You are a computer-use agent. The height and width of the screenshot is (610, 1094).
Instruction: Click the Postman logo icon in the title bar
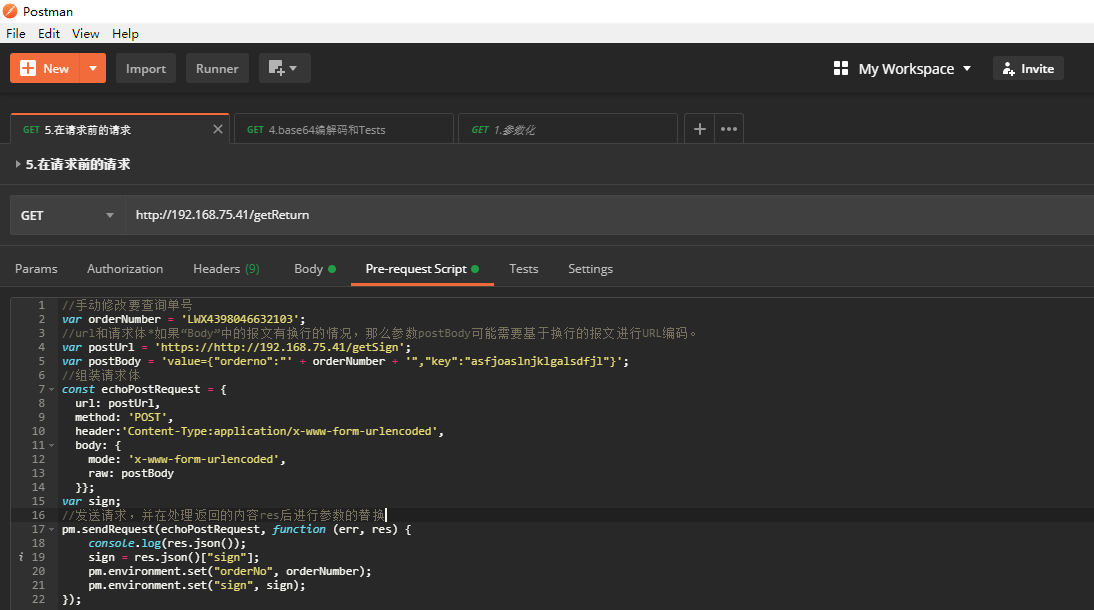[9, 11]
